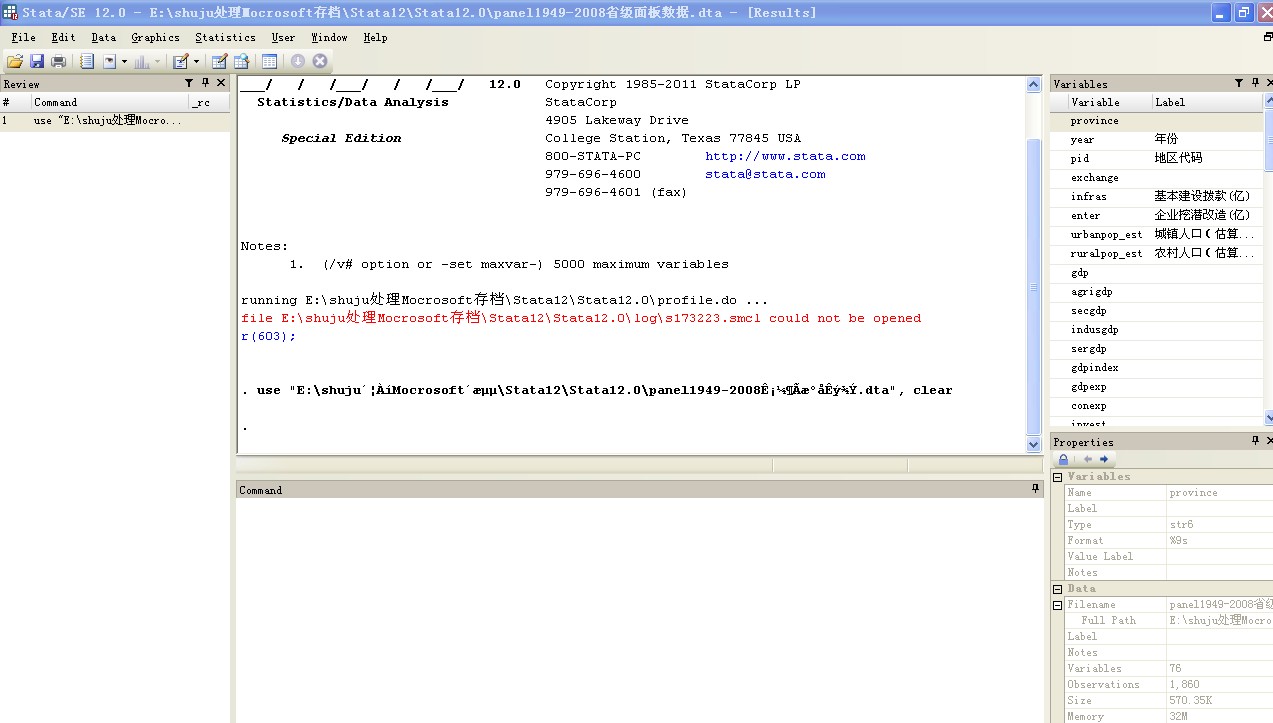This screenshot has height=723, width=1273.
Task: Click the r(603); error code link
Action: 268,336
